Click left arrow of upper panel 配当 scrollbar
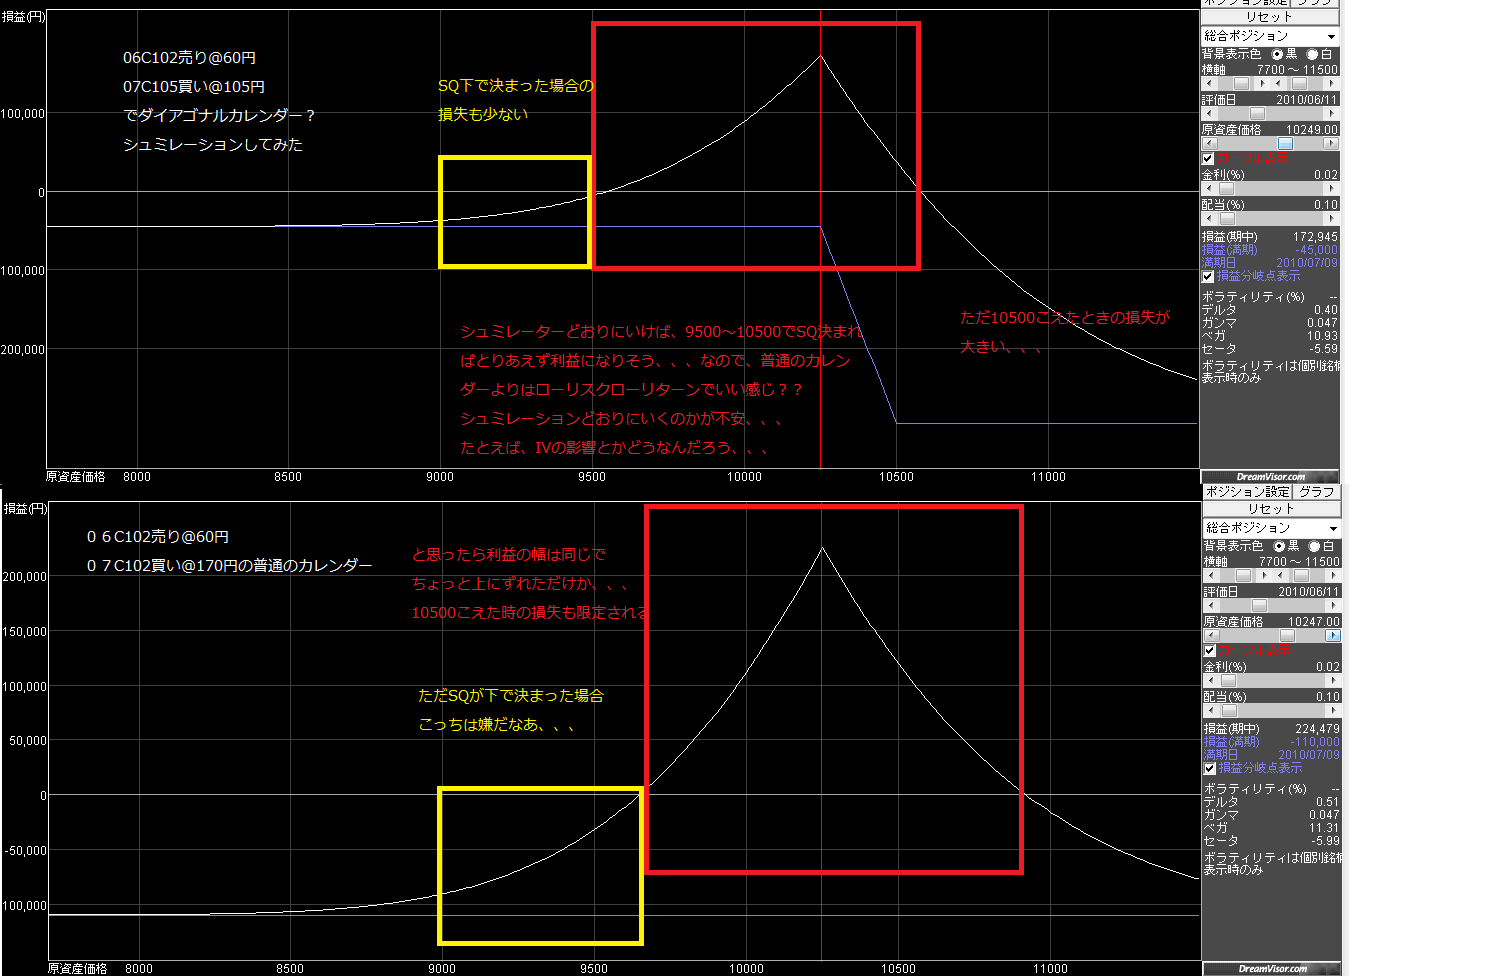 1209,219
